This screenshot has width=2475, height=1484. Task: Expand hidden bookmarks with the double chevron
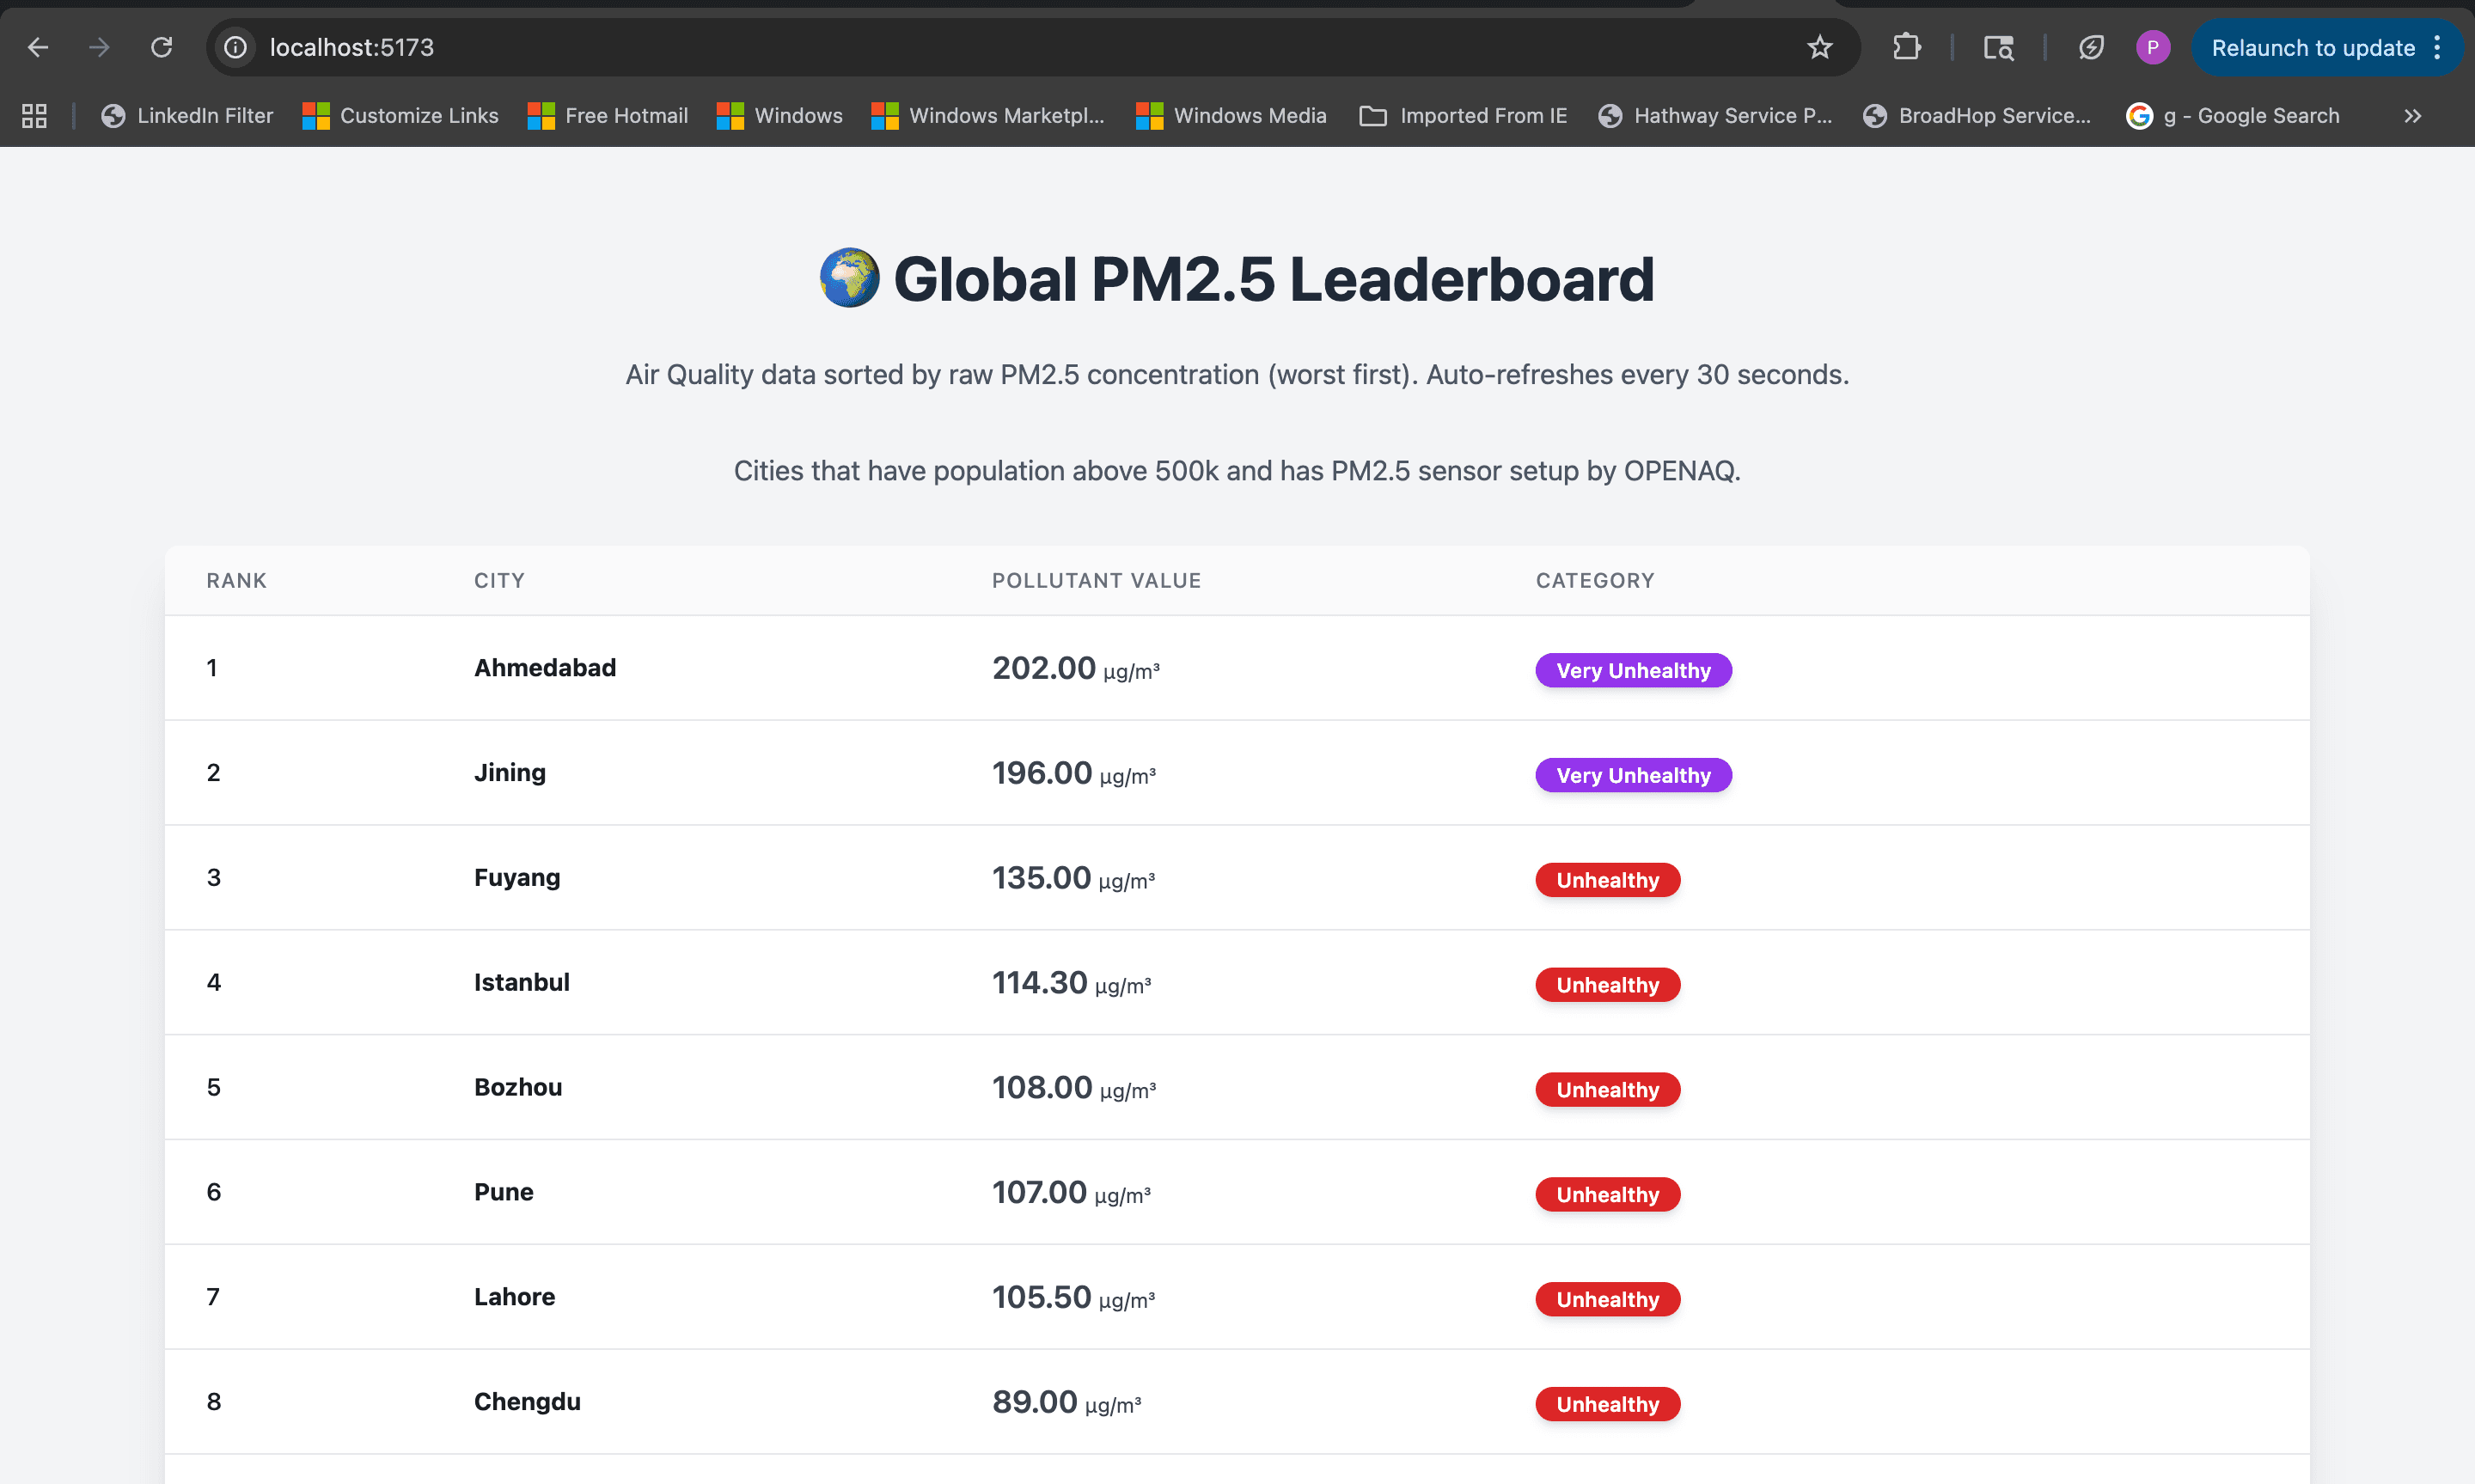pyautogui.click(x=2412, y=115)
